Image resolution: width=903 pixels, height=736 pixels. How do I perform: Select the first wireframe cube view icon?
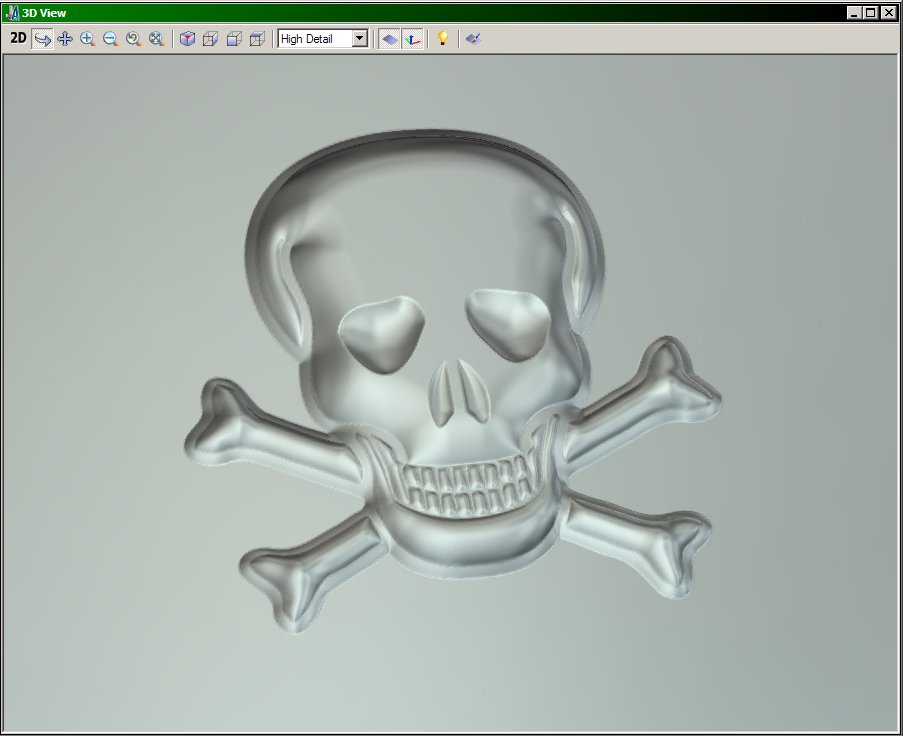(210, 39)
